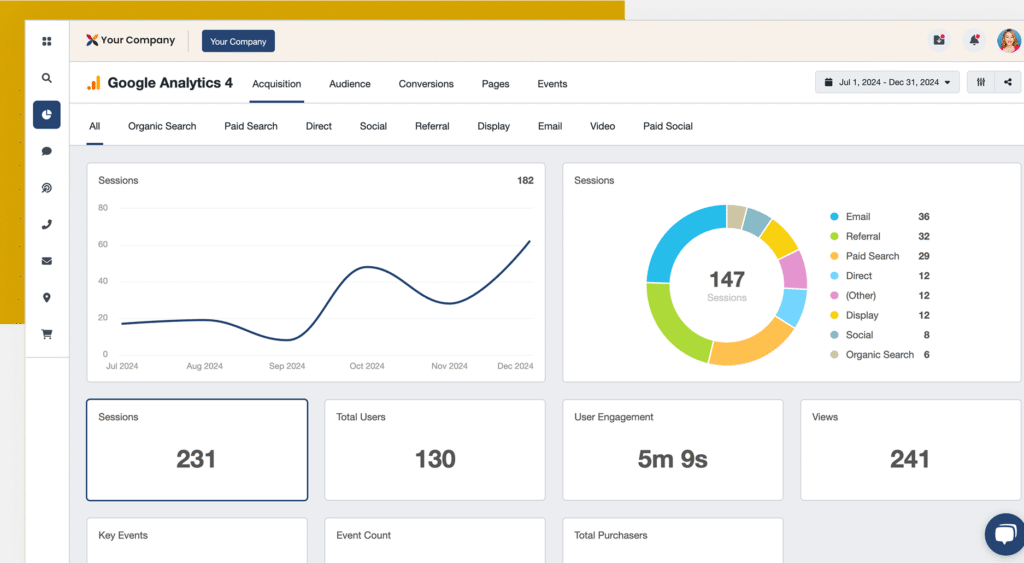
Task: Select the Total Users metric card
Action: (x=435, y=450)
